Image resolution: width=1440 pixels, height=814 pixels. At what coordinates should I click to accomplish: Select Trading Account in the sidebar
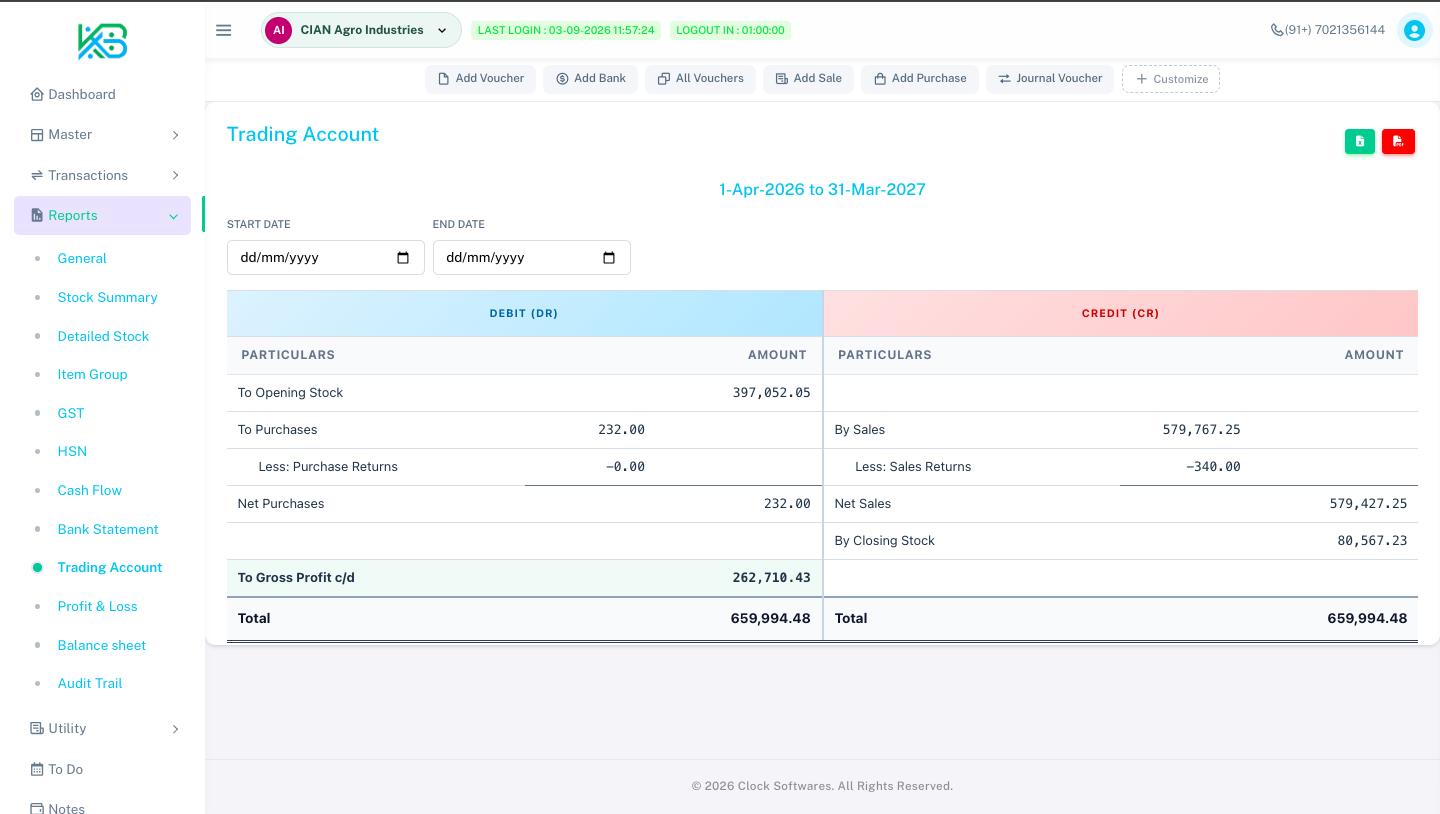pos(110,568)
